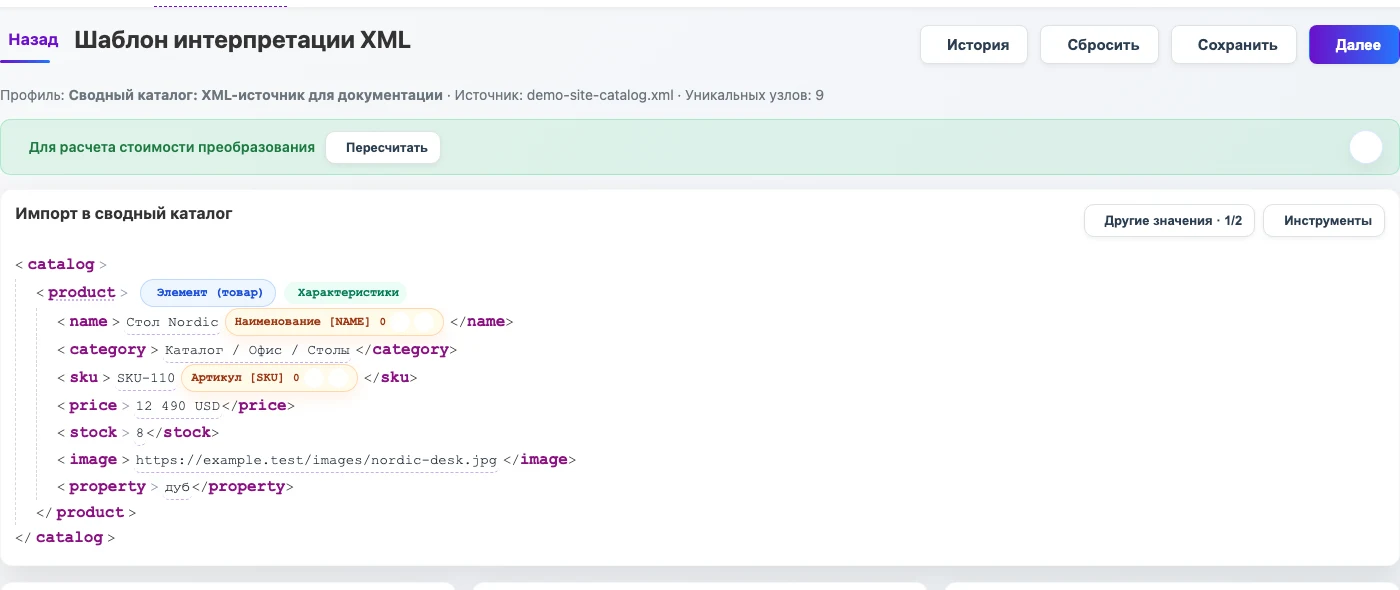The height and width of the screenshot is (590, 1400).
Task: Select the opening price tag
Action: 93,406
